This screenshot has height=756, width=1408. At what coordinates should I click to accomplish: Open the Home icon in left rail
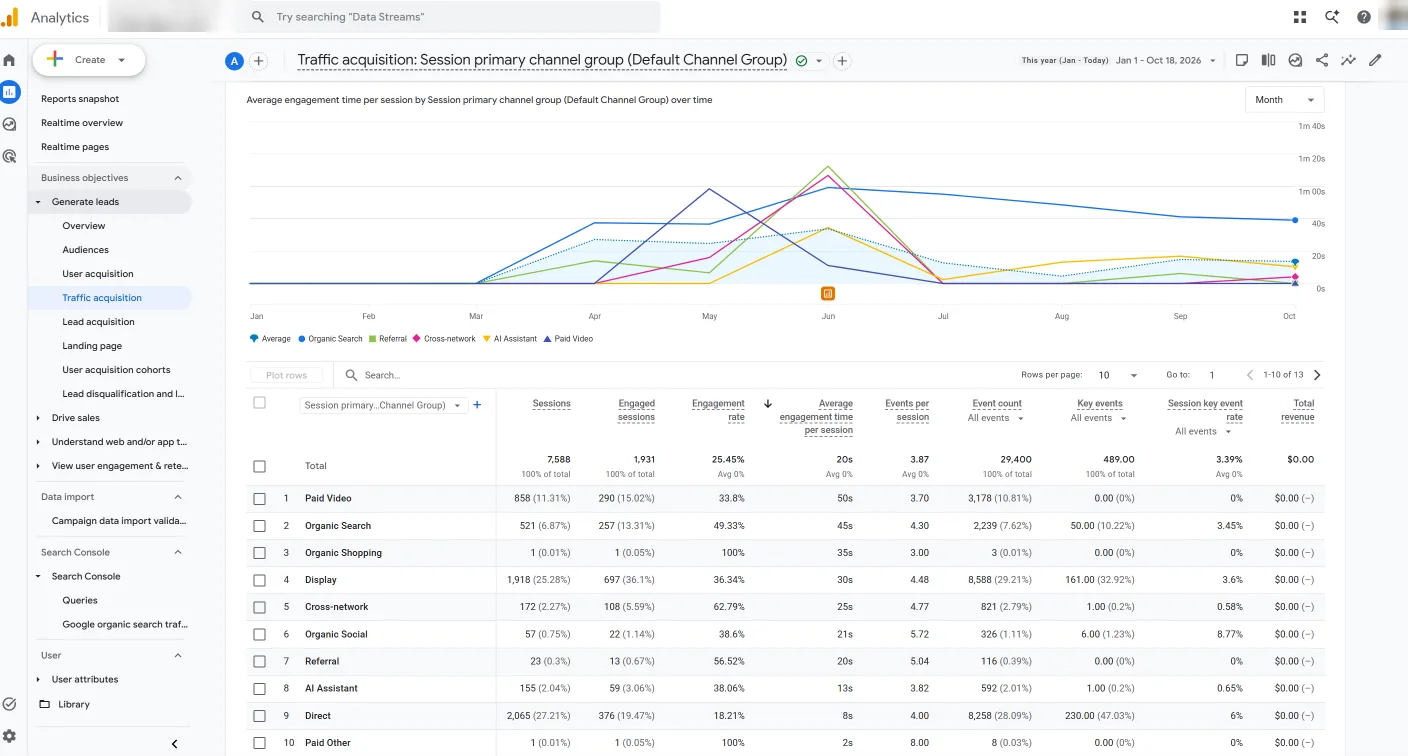pyautogui.click(x=9, y=60)
